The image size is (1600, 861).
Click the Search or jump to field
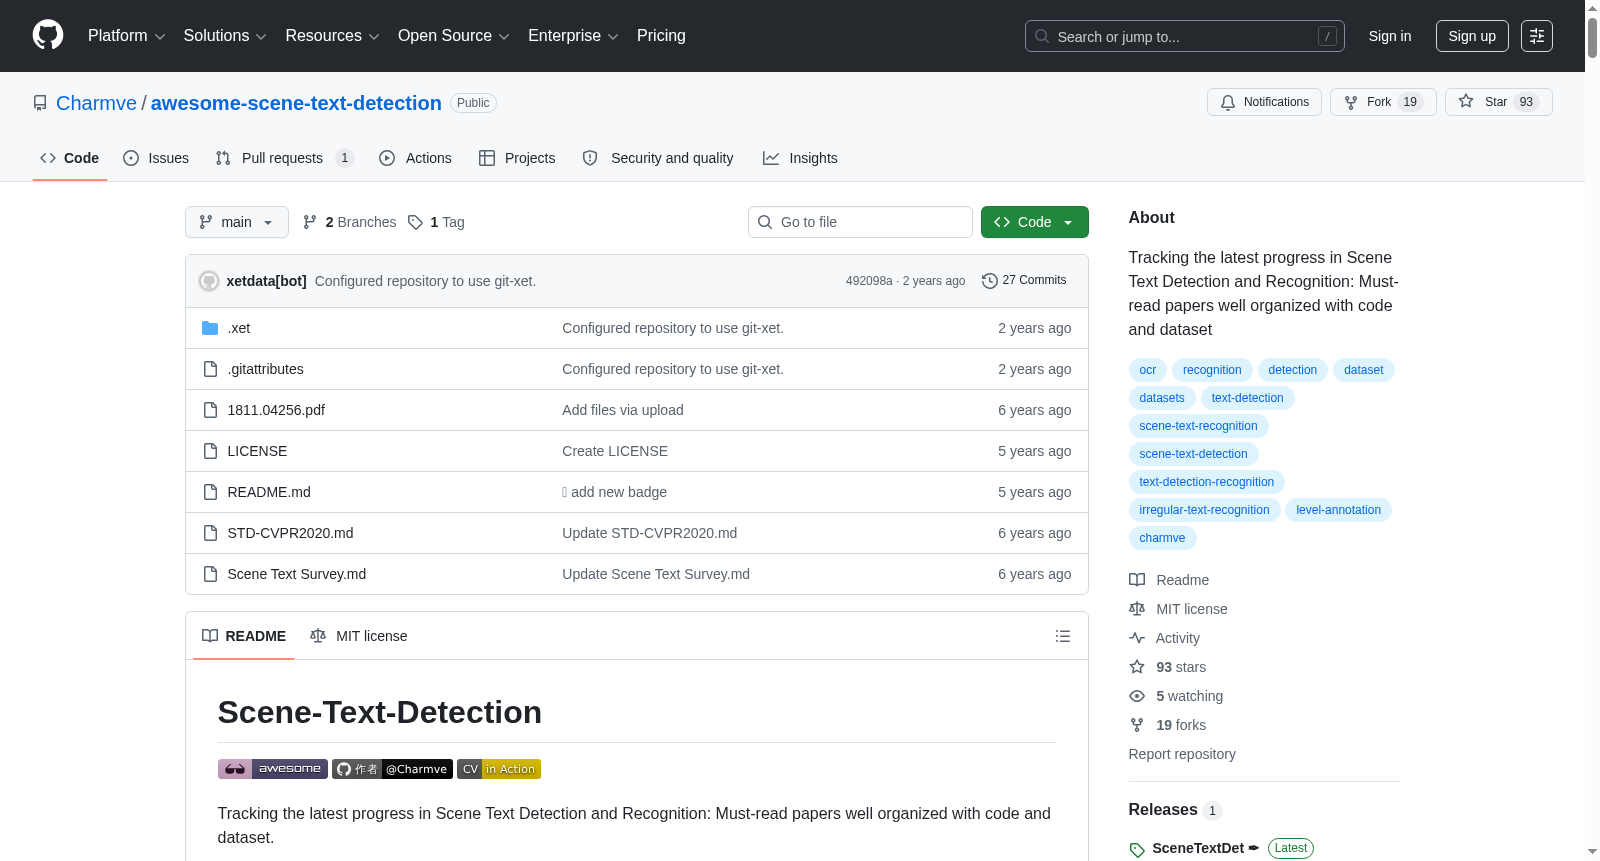click(1185, 36)
